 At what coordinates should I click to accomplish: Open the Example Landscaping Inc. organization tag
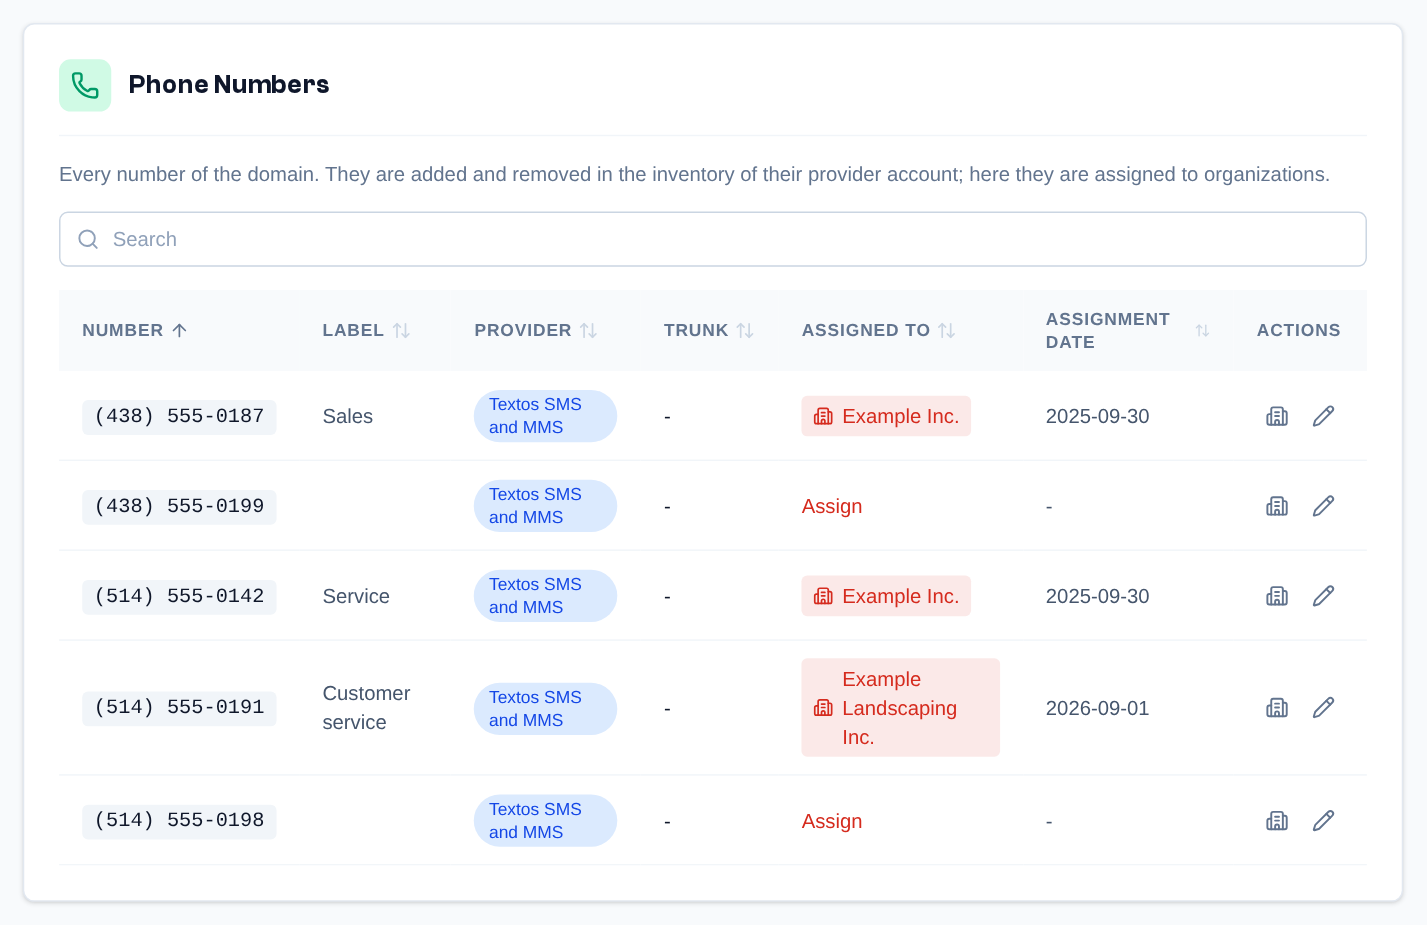(x=900, y=708)
